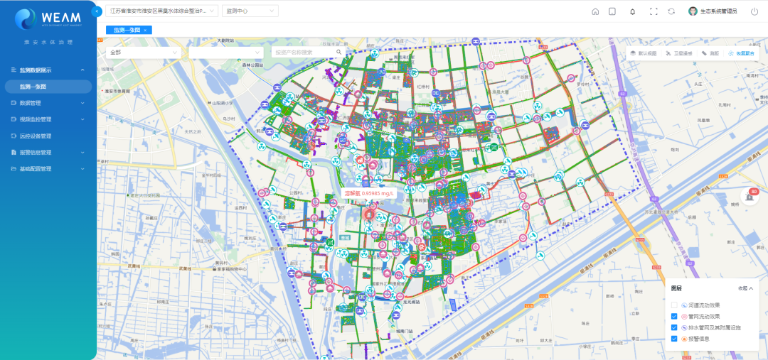Viewport: 768px width, 360px height.
Task: Open the bookmark icon beside home
Action: pos(612,12)
